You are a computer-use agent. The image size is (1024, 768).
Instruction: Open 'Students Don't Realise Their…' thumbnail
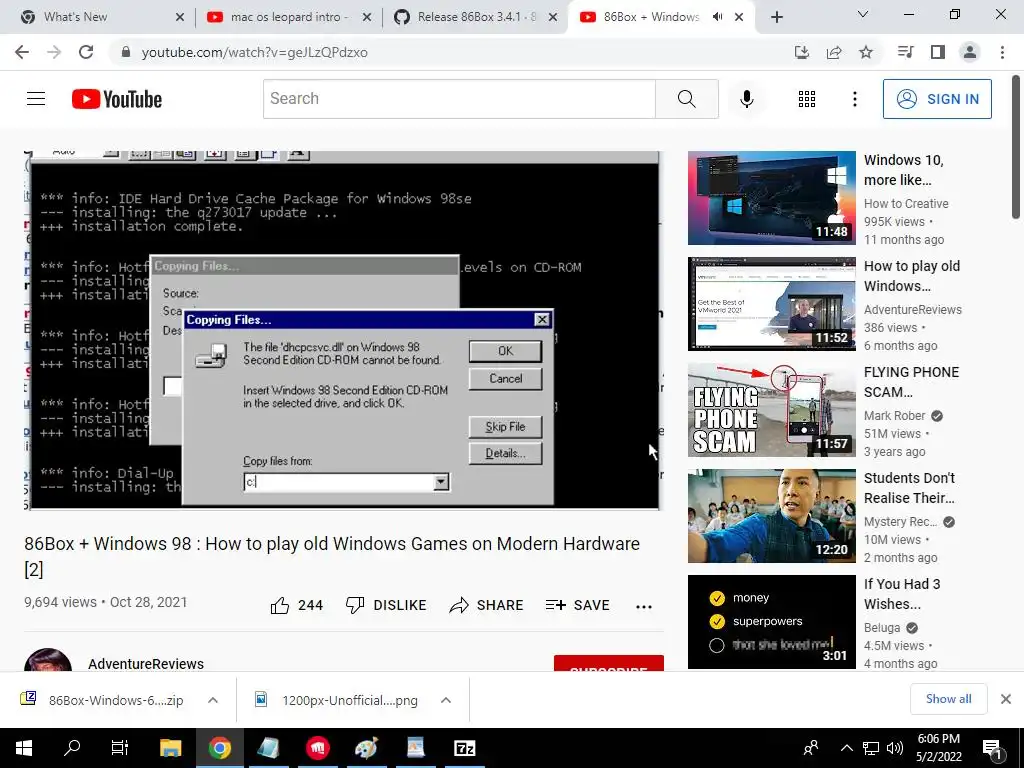click(x=771, y=516)
